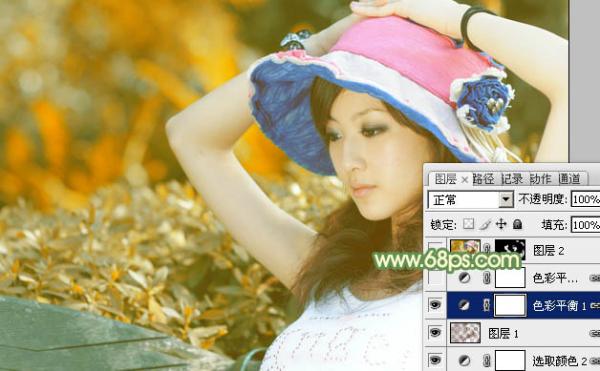Hide the 选取颜色 2 layer
This screenshot has width=600, height=371.
435,360
